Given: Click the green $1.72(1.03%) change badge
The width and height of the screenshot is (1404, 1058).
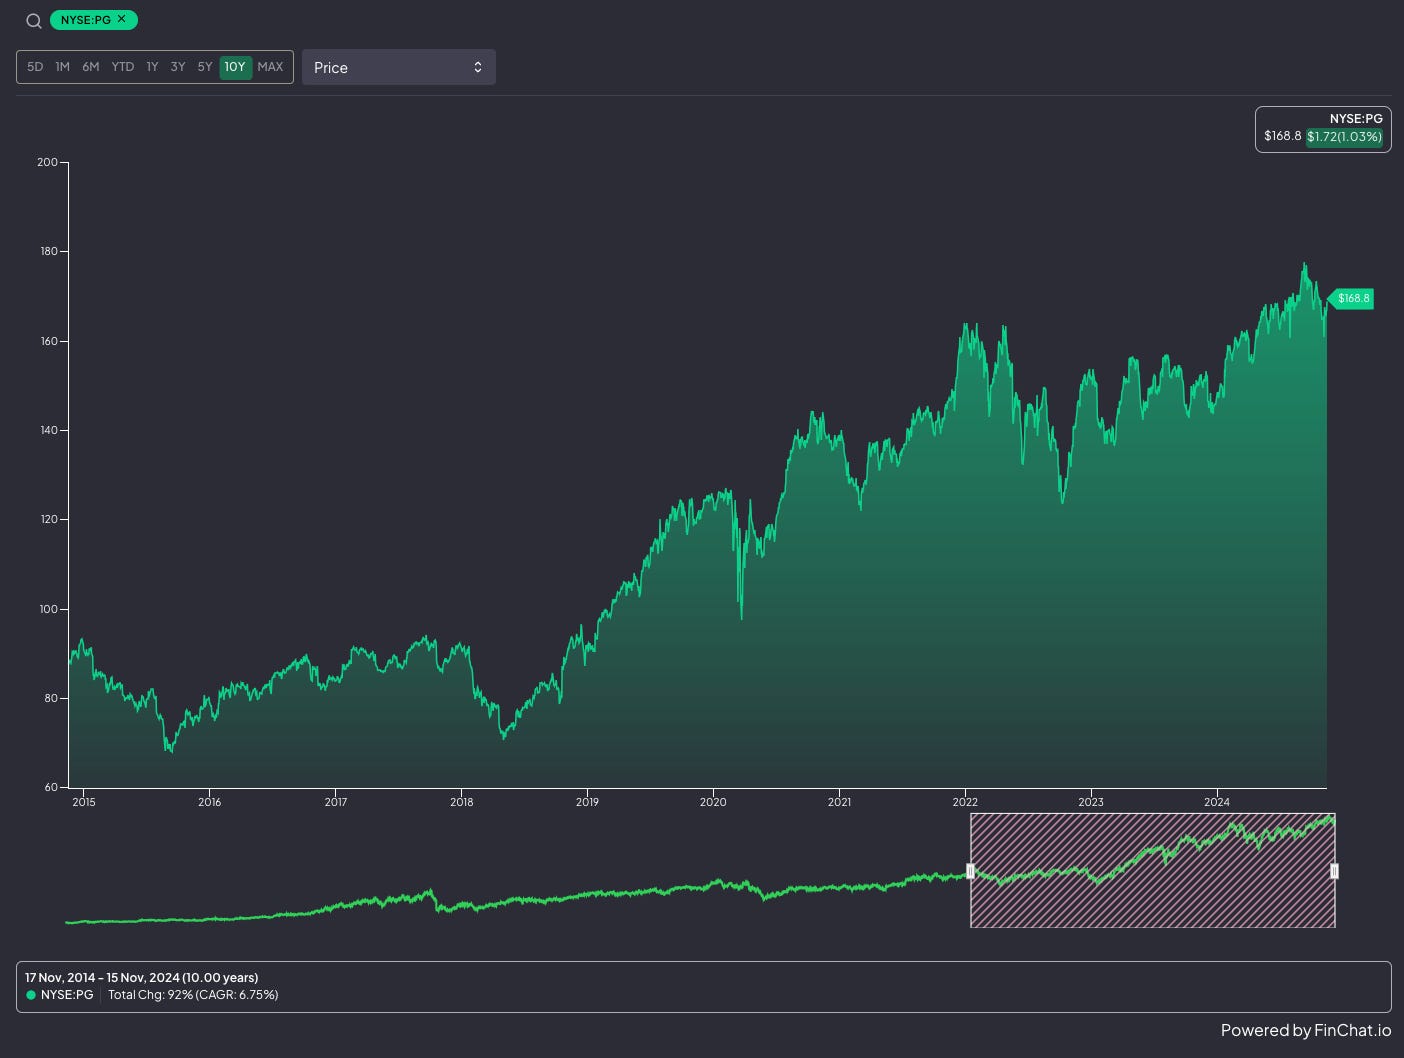Looking at the screenshot, I should click(x=1344, y=137).
